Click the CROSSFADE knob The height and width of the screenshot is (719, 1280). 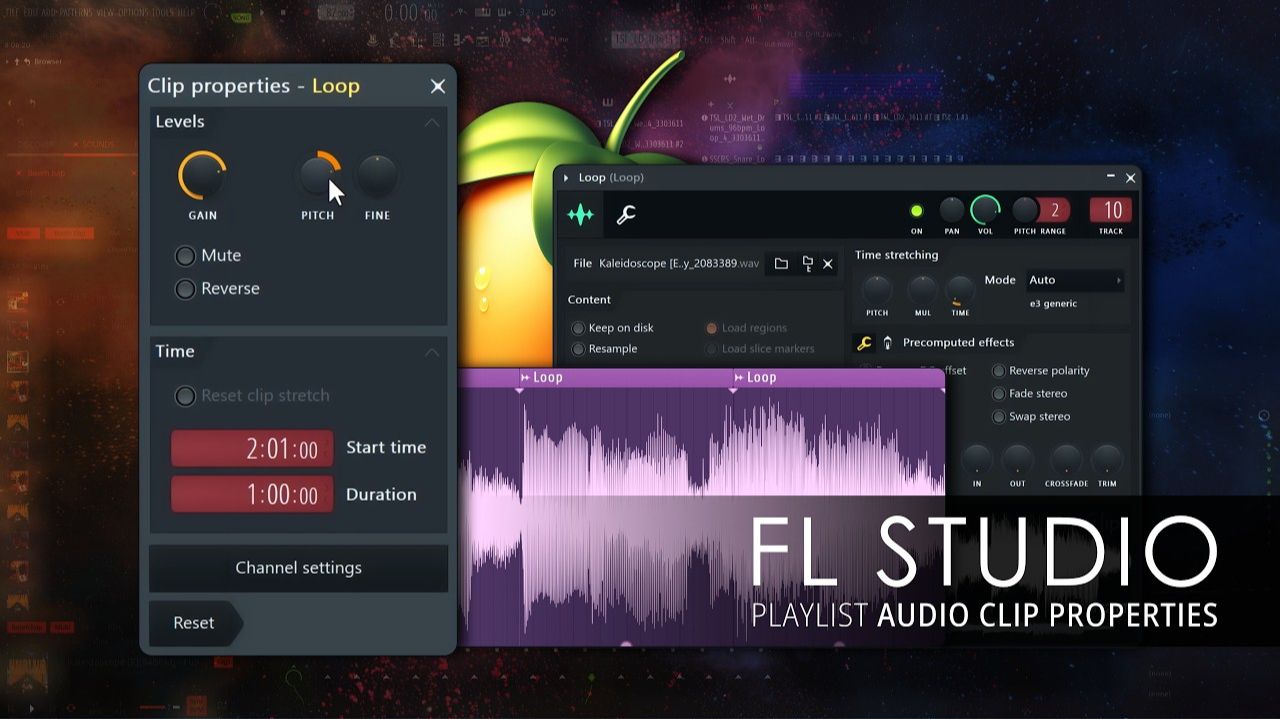1066,461
